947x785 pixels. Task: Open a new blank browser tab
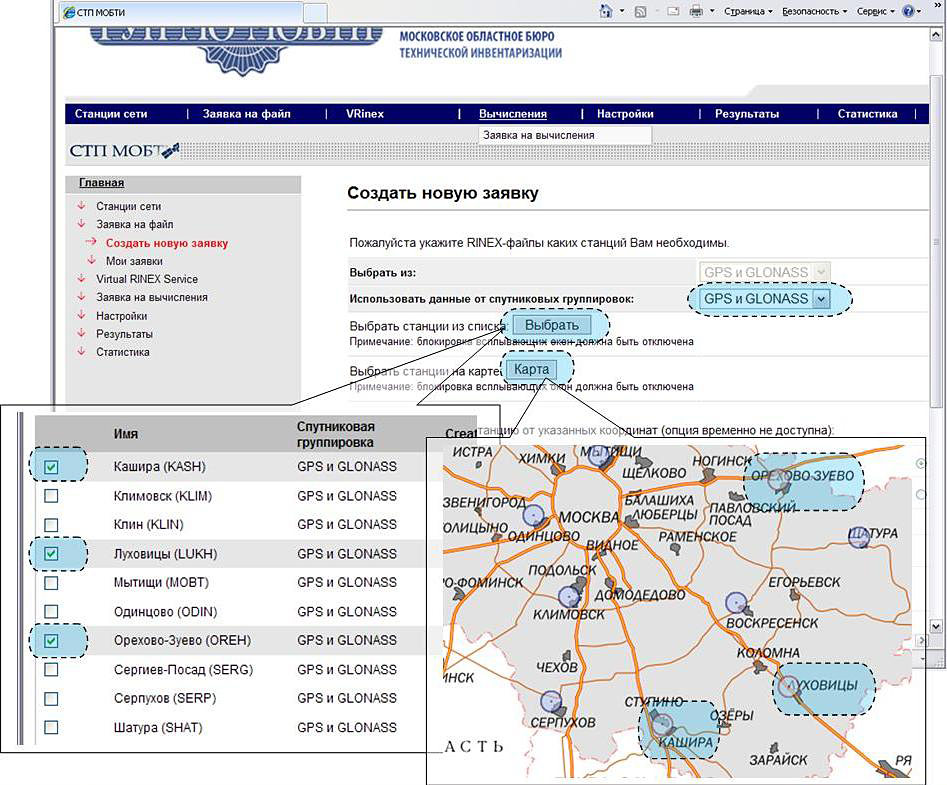coord(315,13)
